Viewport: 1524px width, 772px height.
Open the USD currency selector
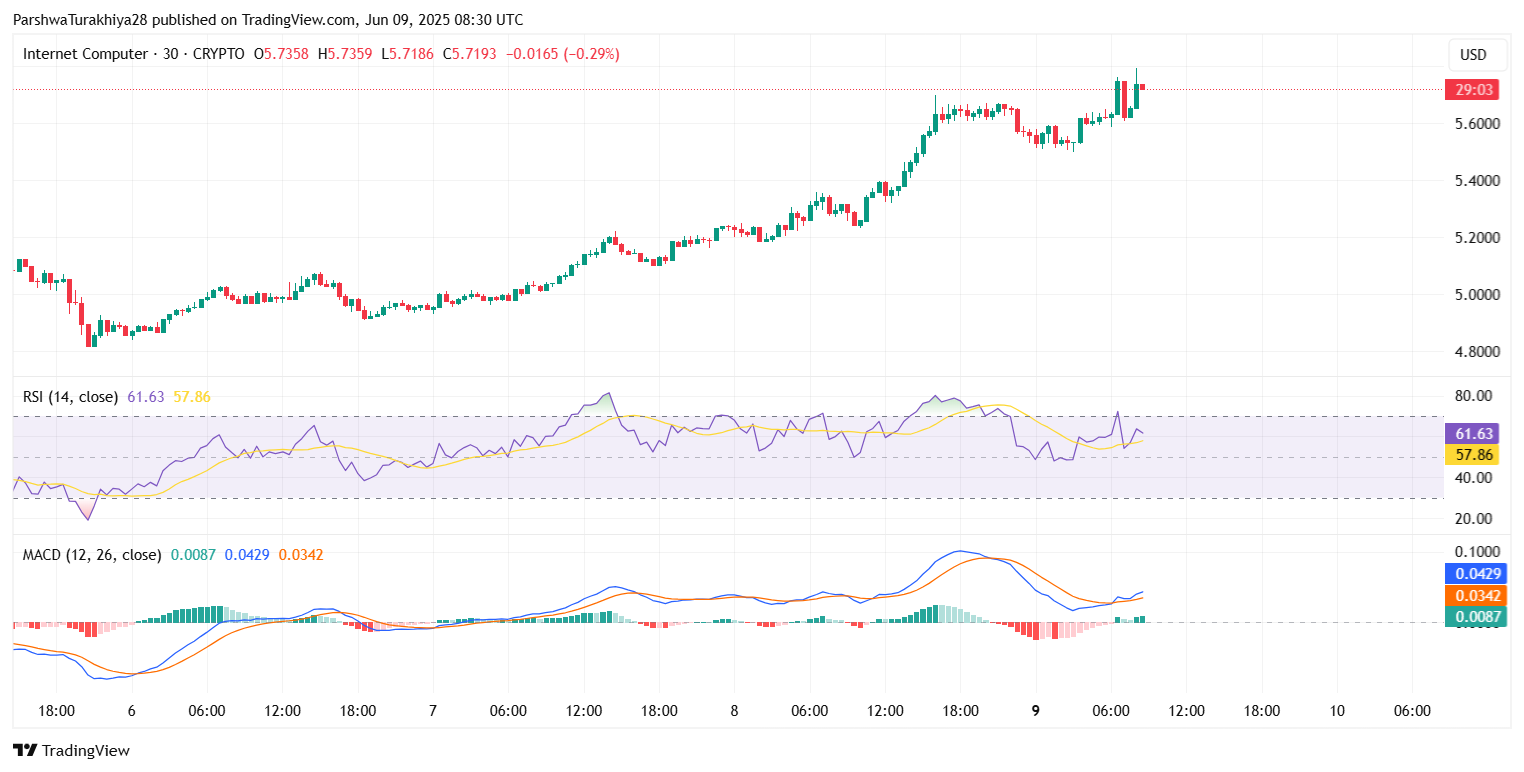tap(1473, 54)
